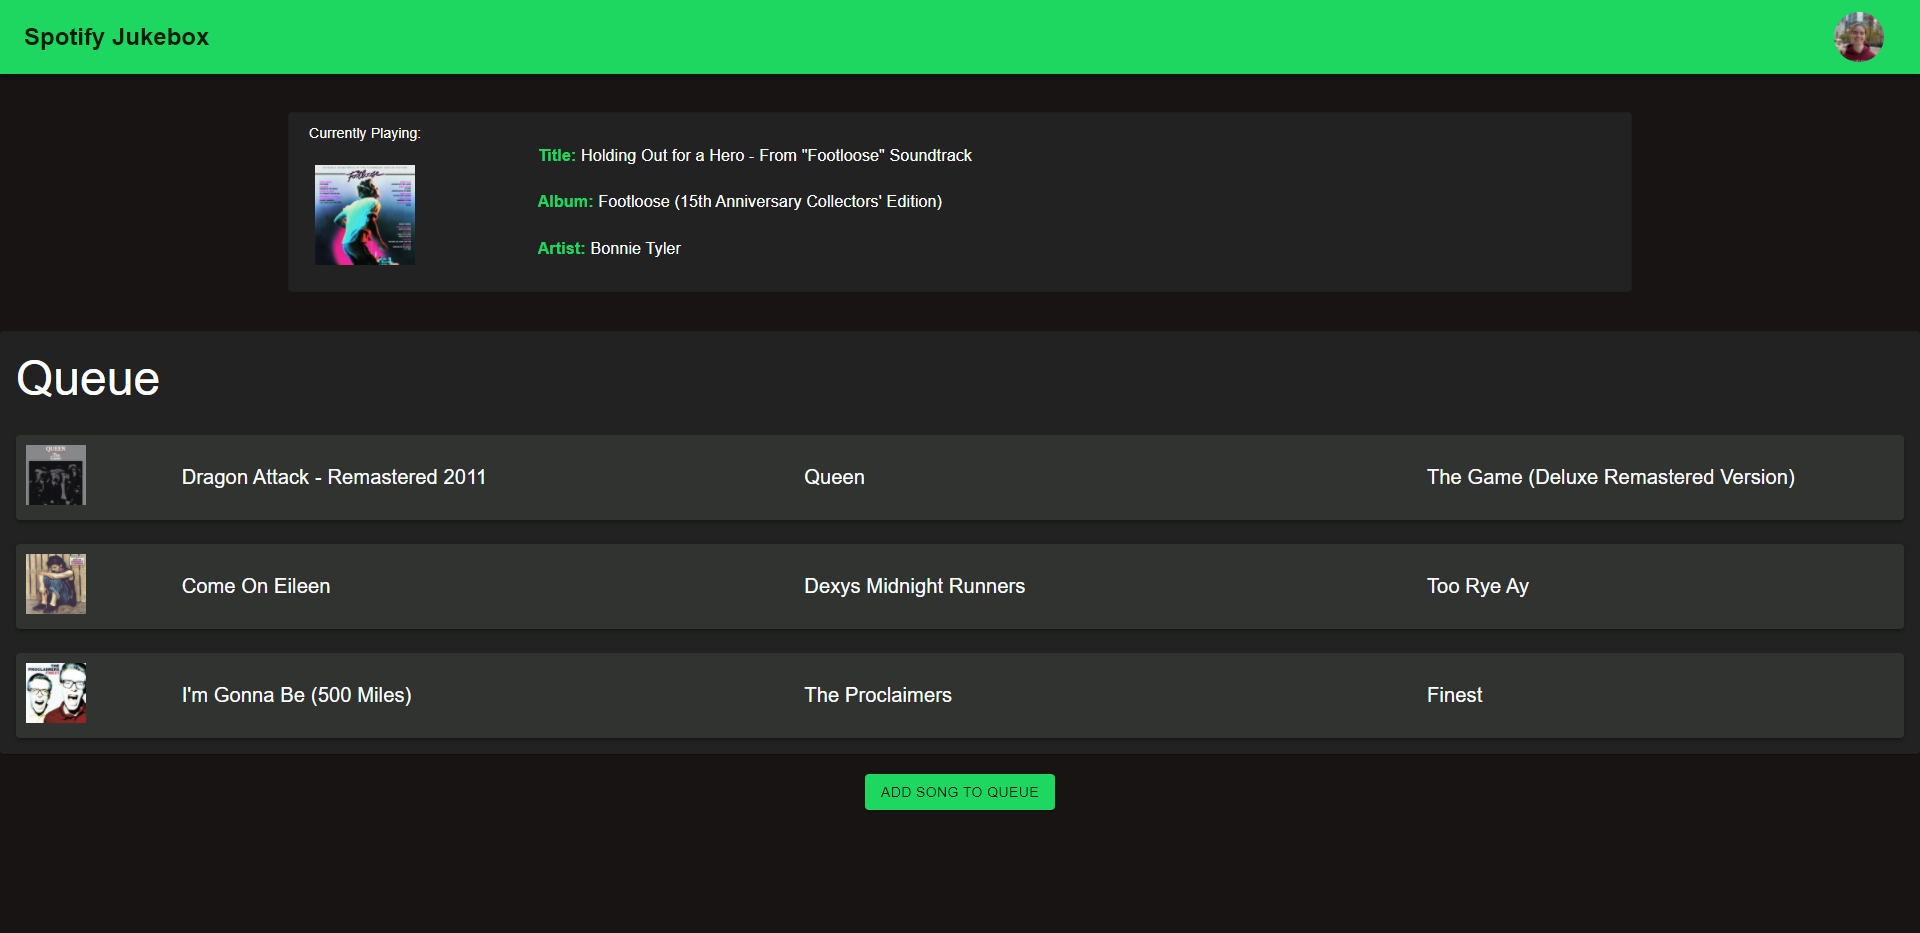Click the Spotify Jukebox header logo text
The width and height of the screenshot is (1920, 933).
pyautogui.click(x=117, y=36)
